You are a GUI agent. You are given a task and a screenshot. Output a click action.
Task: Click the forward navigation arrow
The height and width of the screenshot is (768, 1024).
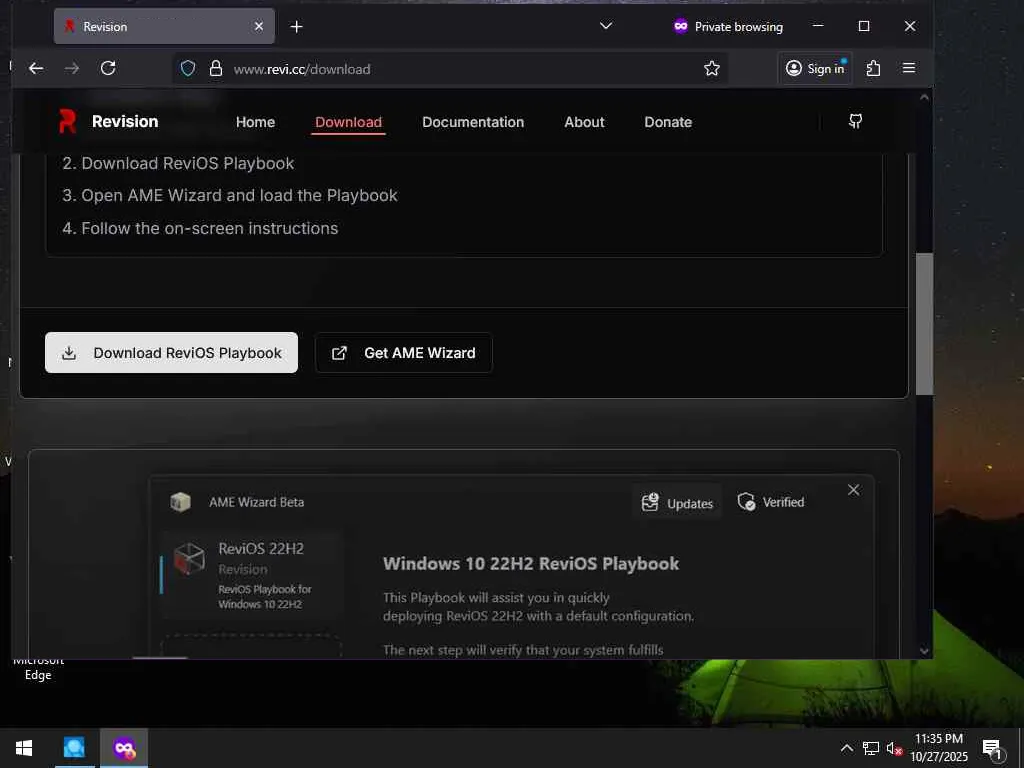click(x=72, y=69)
